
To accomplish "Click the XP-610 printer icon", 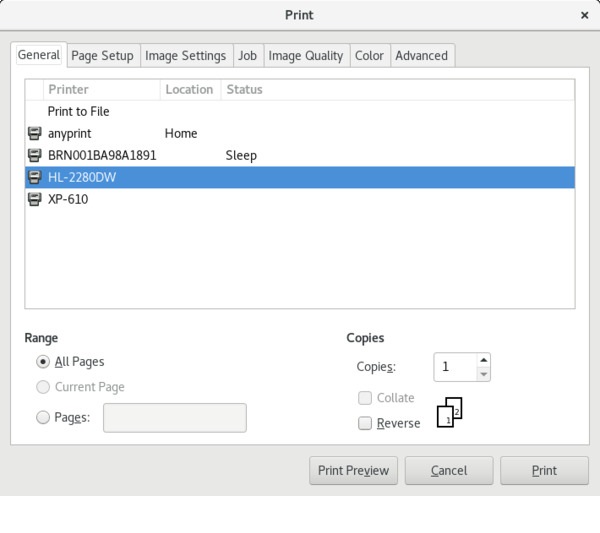I will [x=35, y=199].
